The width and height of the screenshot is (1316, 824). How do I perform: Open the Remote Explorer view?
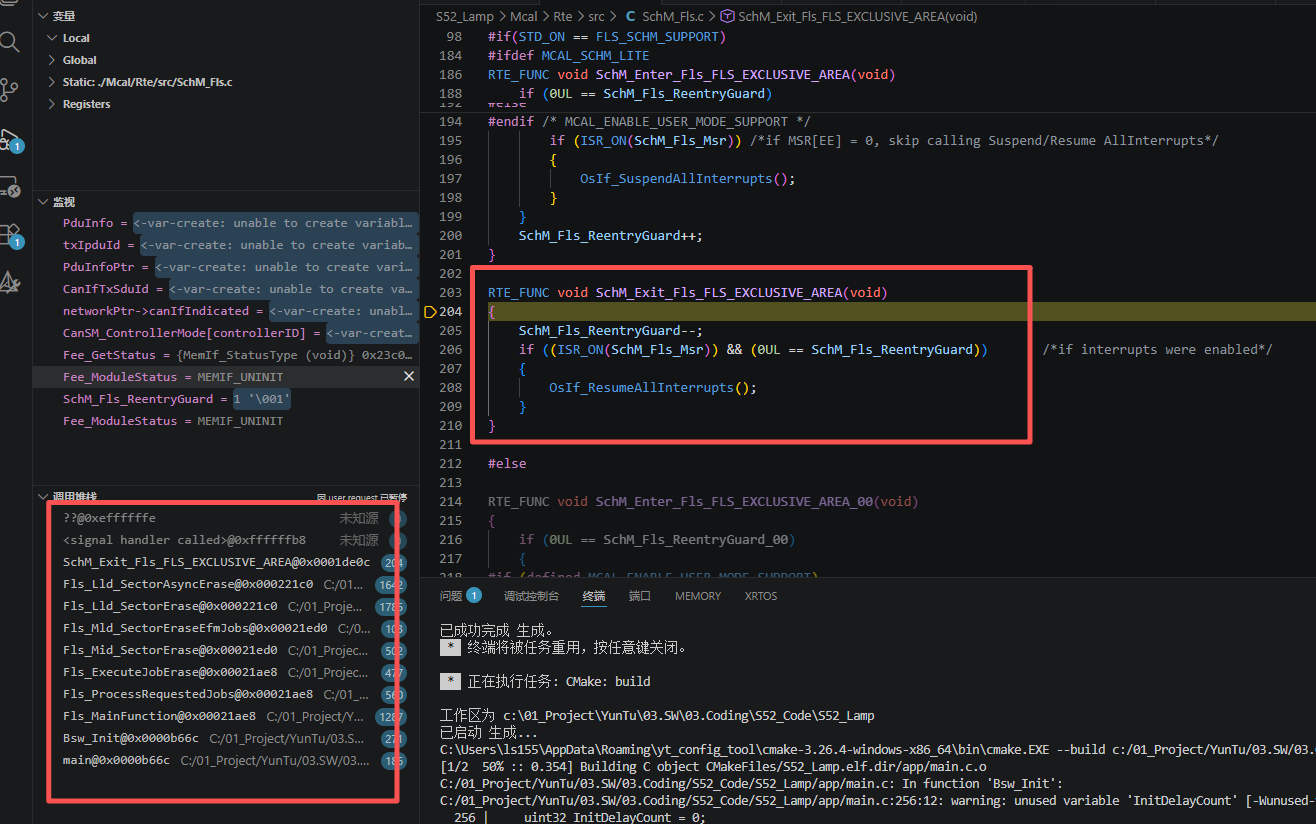[x=10, y=187]
